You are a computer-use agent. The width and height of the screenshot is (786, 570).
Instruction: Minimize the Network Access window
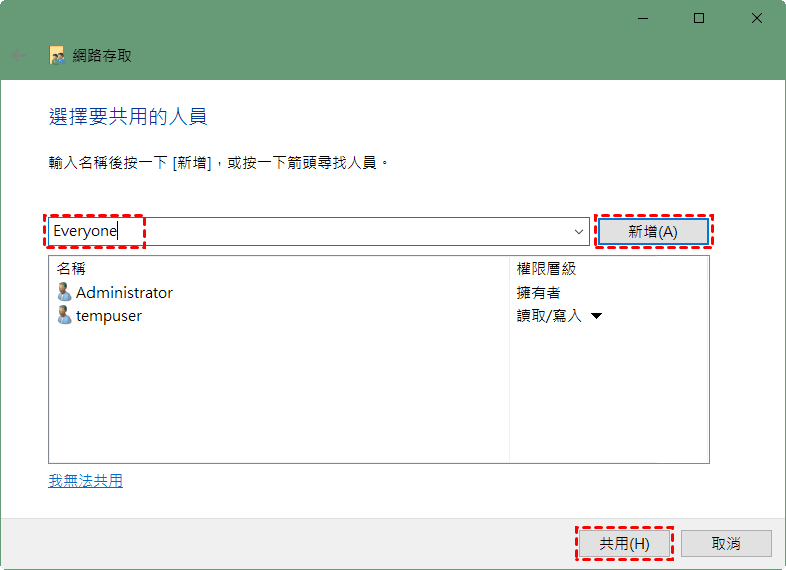point(643,19)
